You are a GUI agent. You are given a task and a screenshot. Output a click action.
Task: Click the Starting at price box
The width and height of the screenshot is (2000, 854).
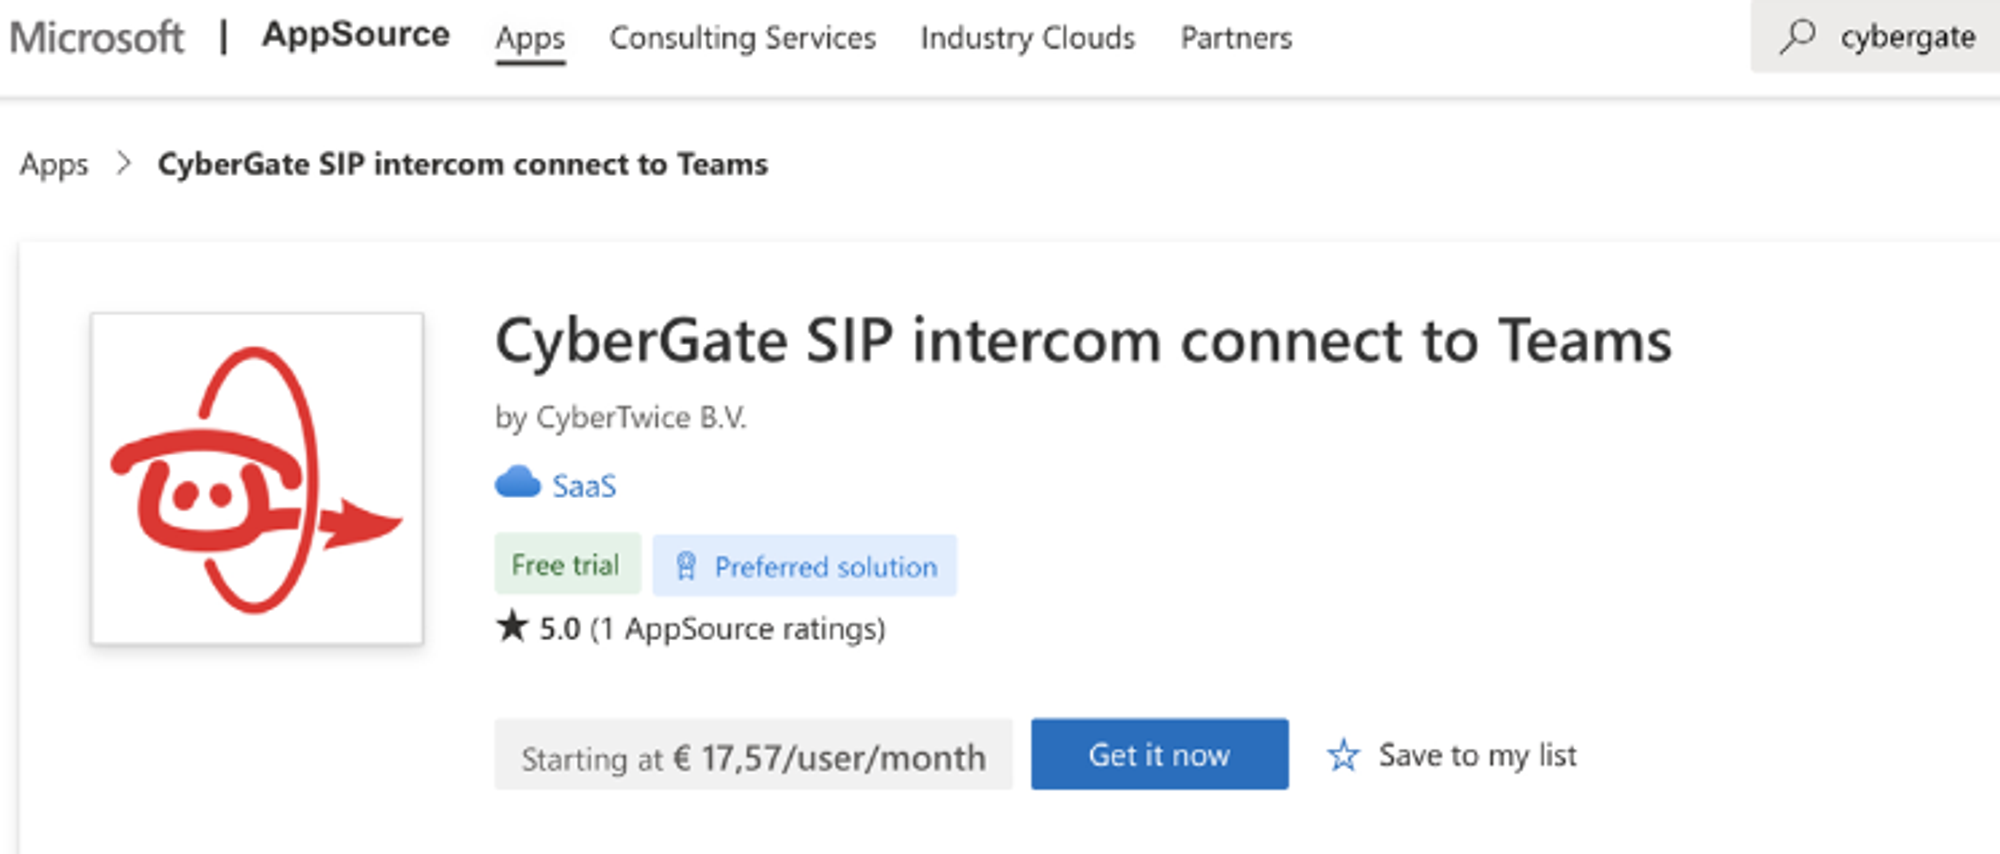coord(753,756)
